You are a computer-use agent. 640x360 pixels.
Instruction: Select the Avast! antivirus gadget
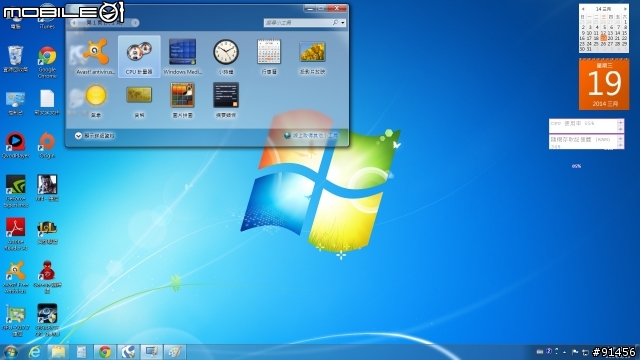(x=96, y=56)
